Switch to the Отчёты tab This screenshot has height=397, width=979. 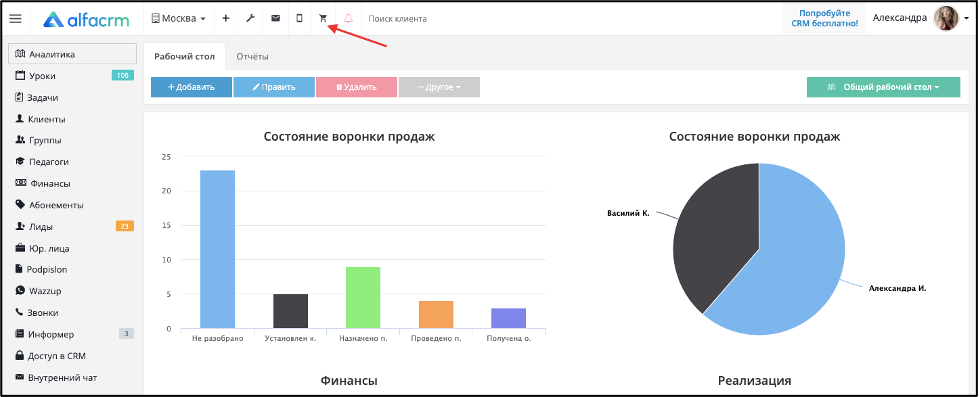pyautogui.click(x=252, y=57)
